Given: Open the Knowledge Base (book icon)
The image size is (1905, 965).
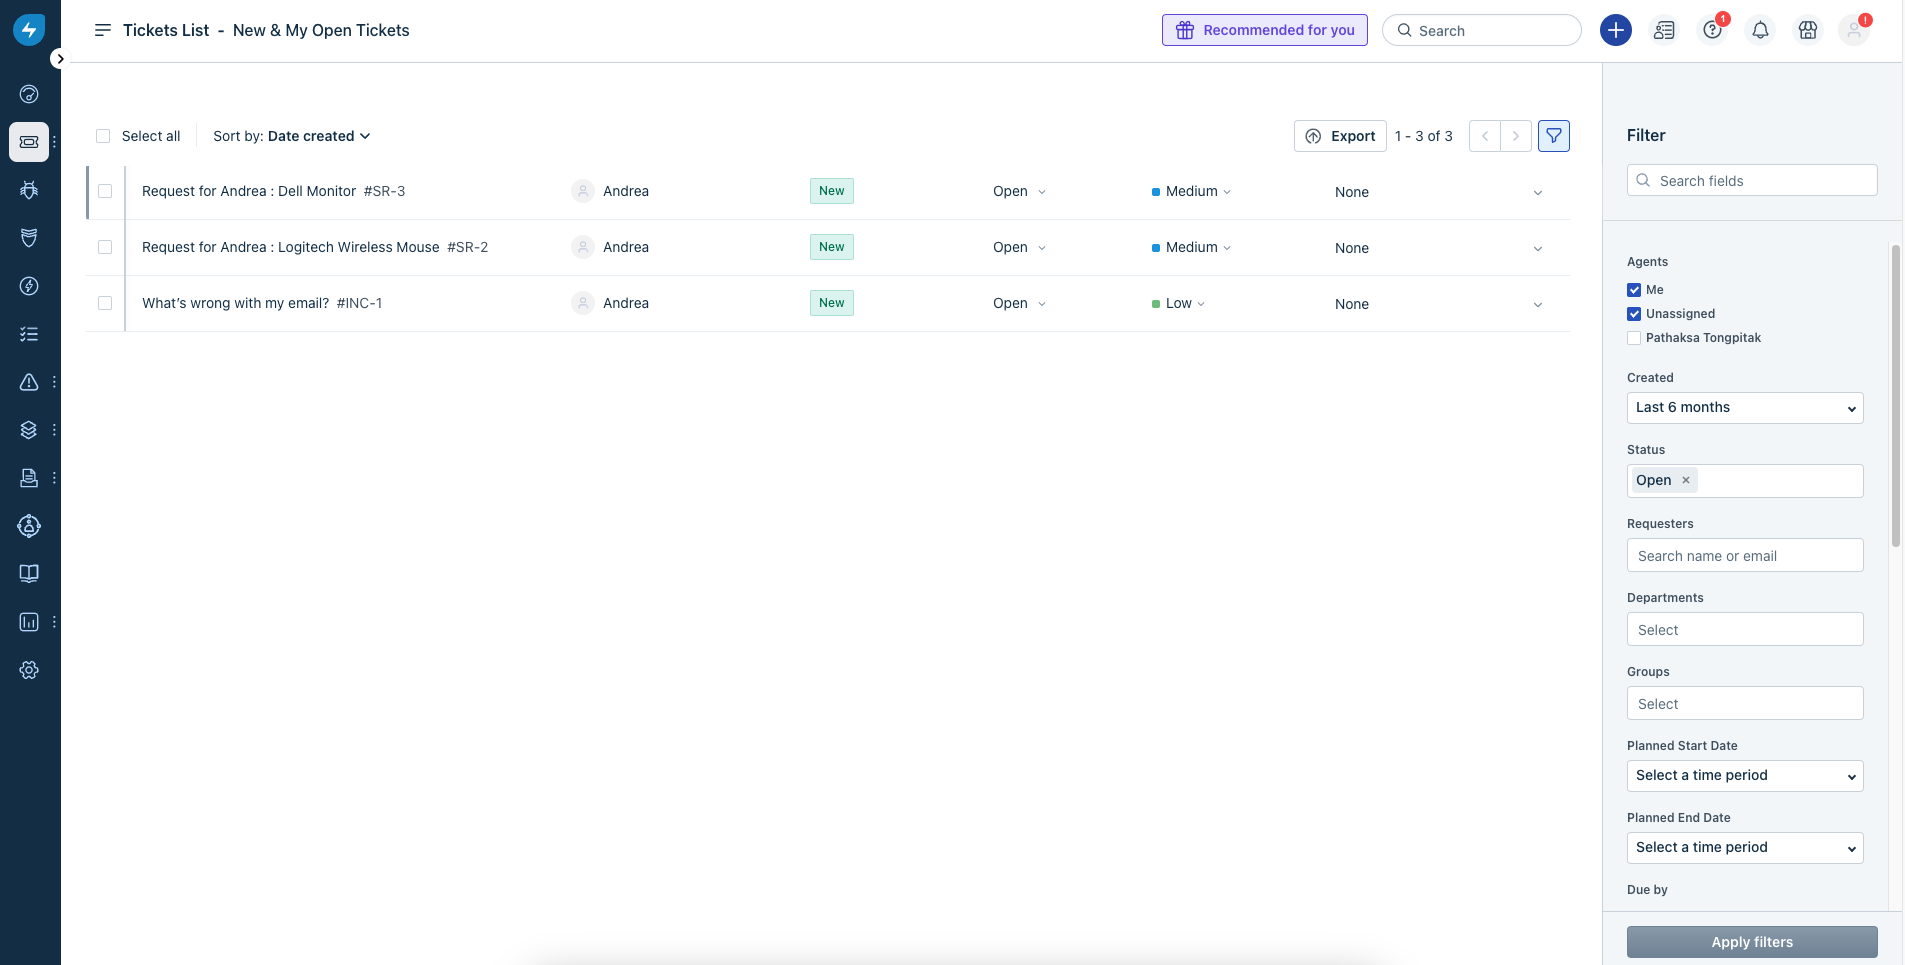Looking at the screenshot, I should [29, 573].
